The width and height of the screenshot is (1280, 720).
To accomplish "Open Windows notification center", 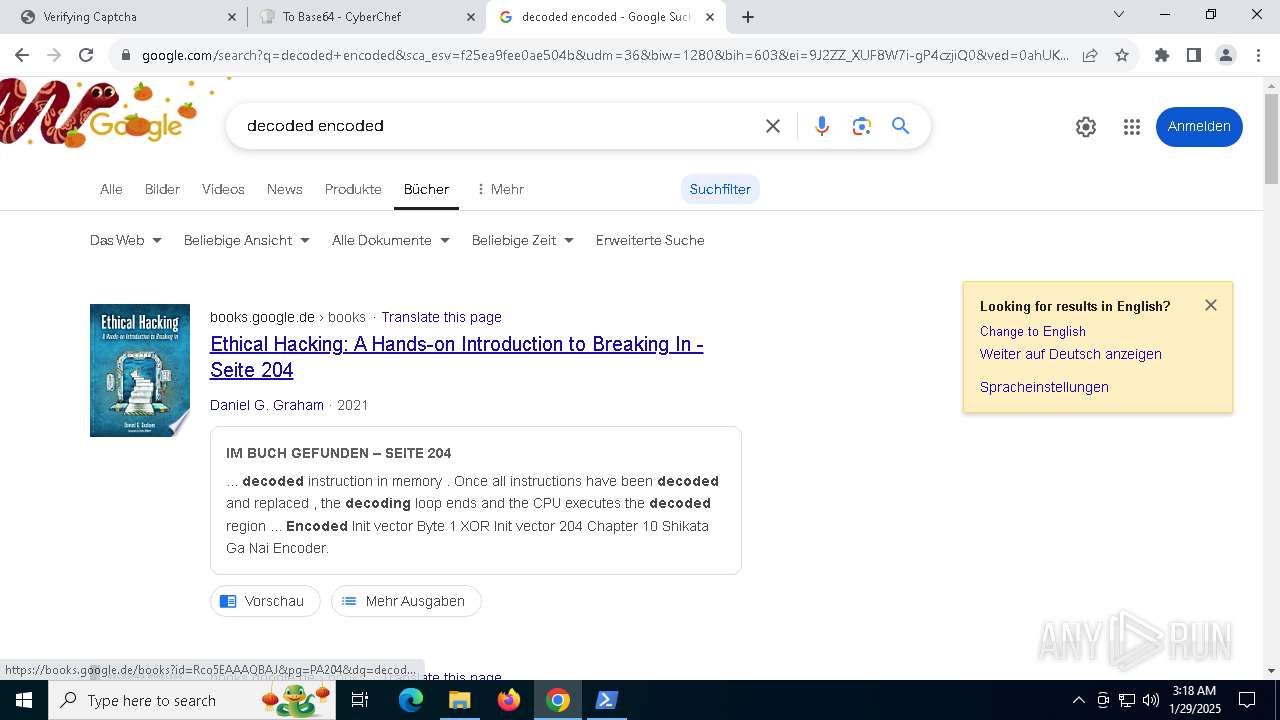I will coord(1247,700).
